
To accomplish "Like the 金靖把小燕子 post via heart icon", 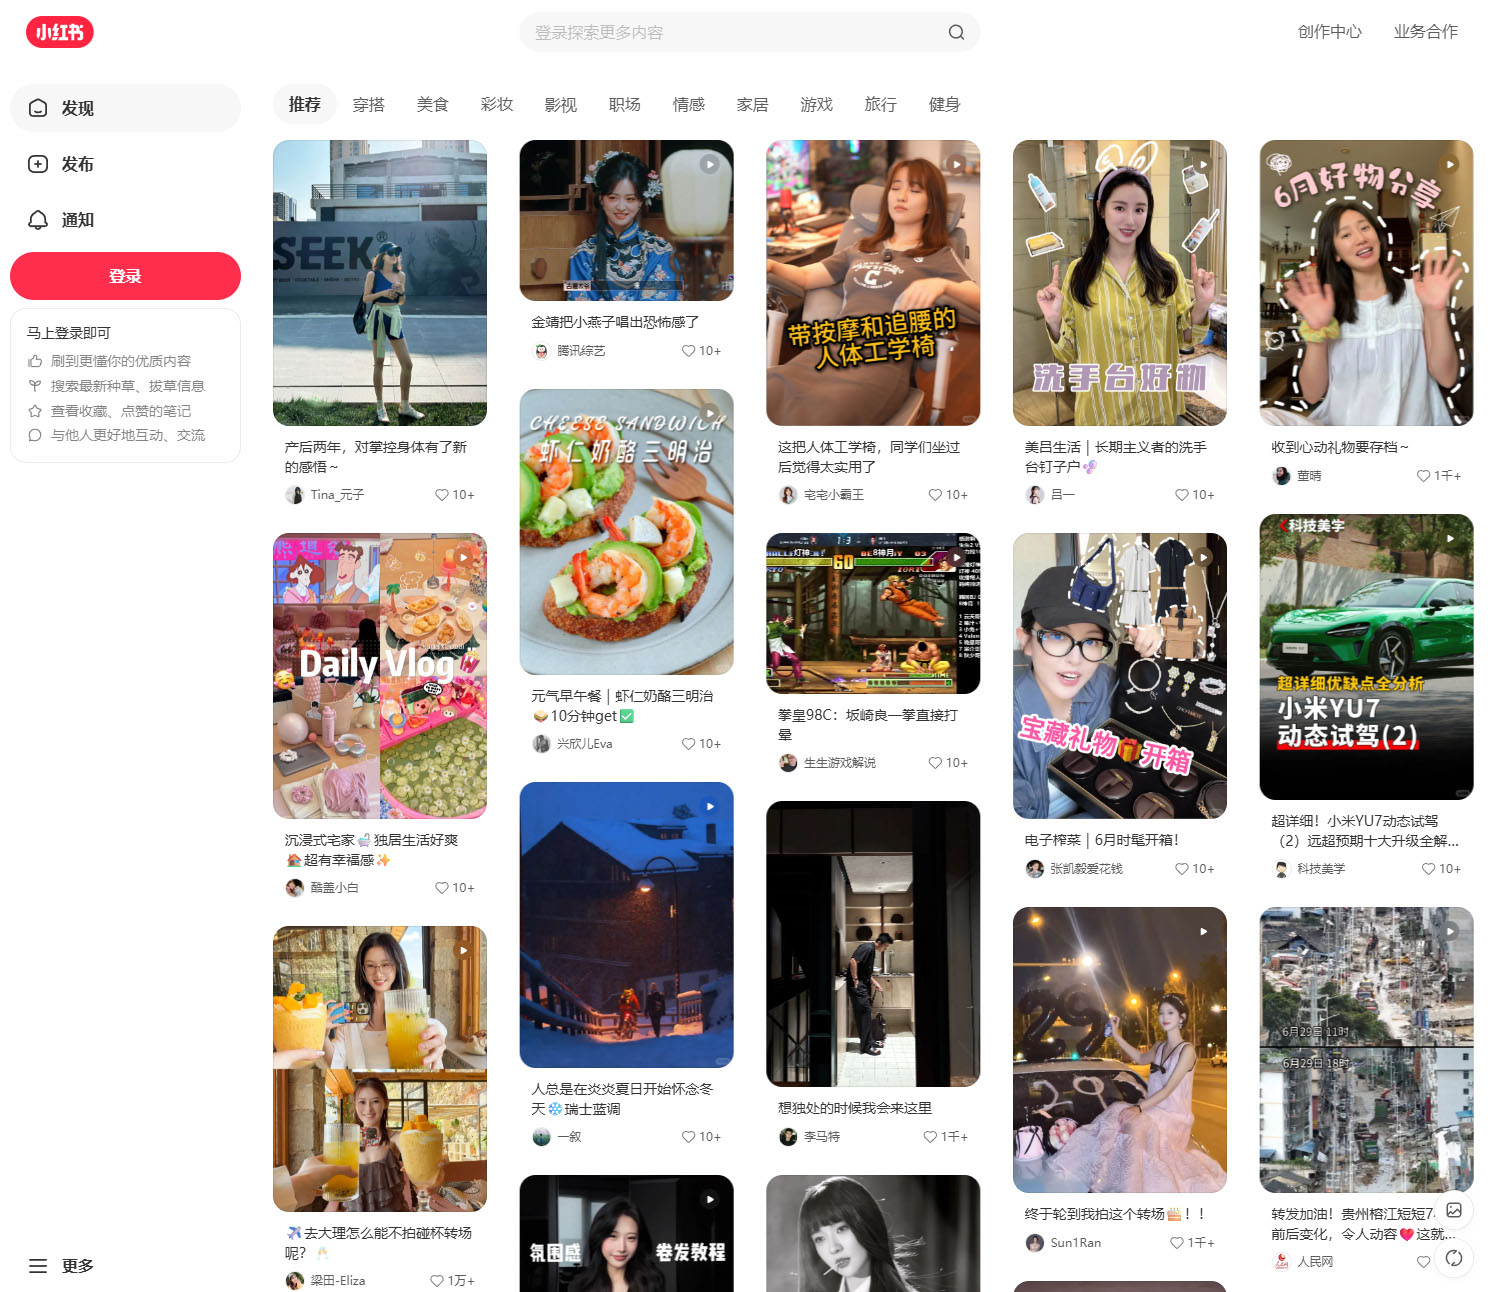I will pos(688,351).
